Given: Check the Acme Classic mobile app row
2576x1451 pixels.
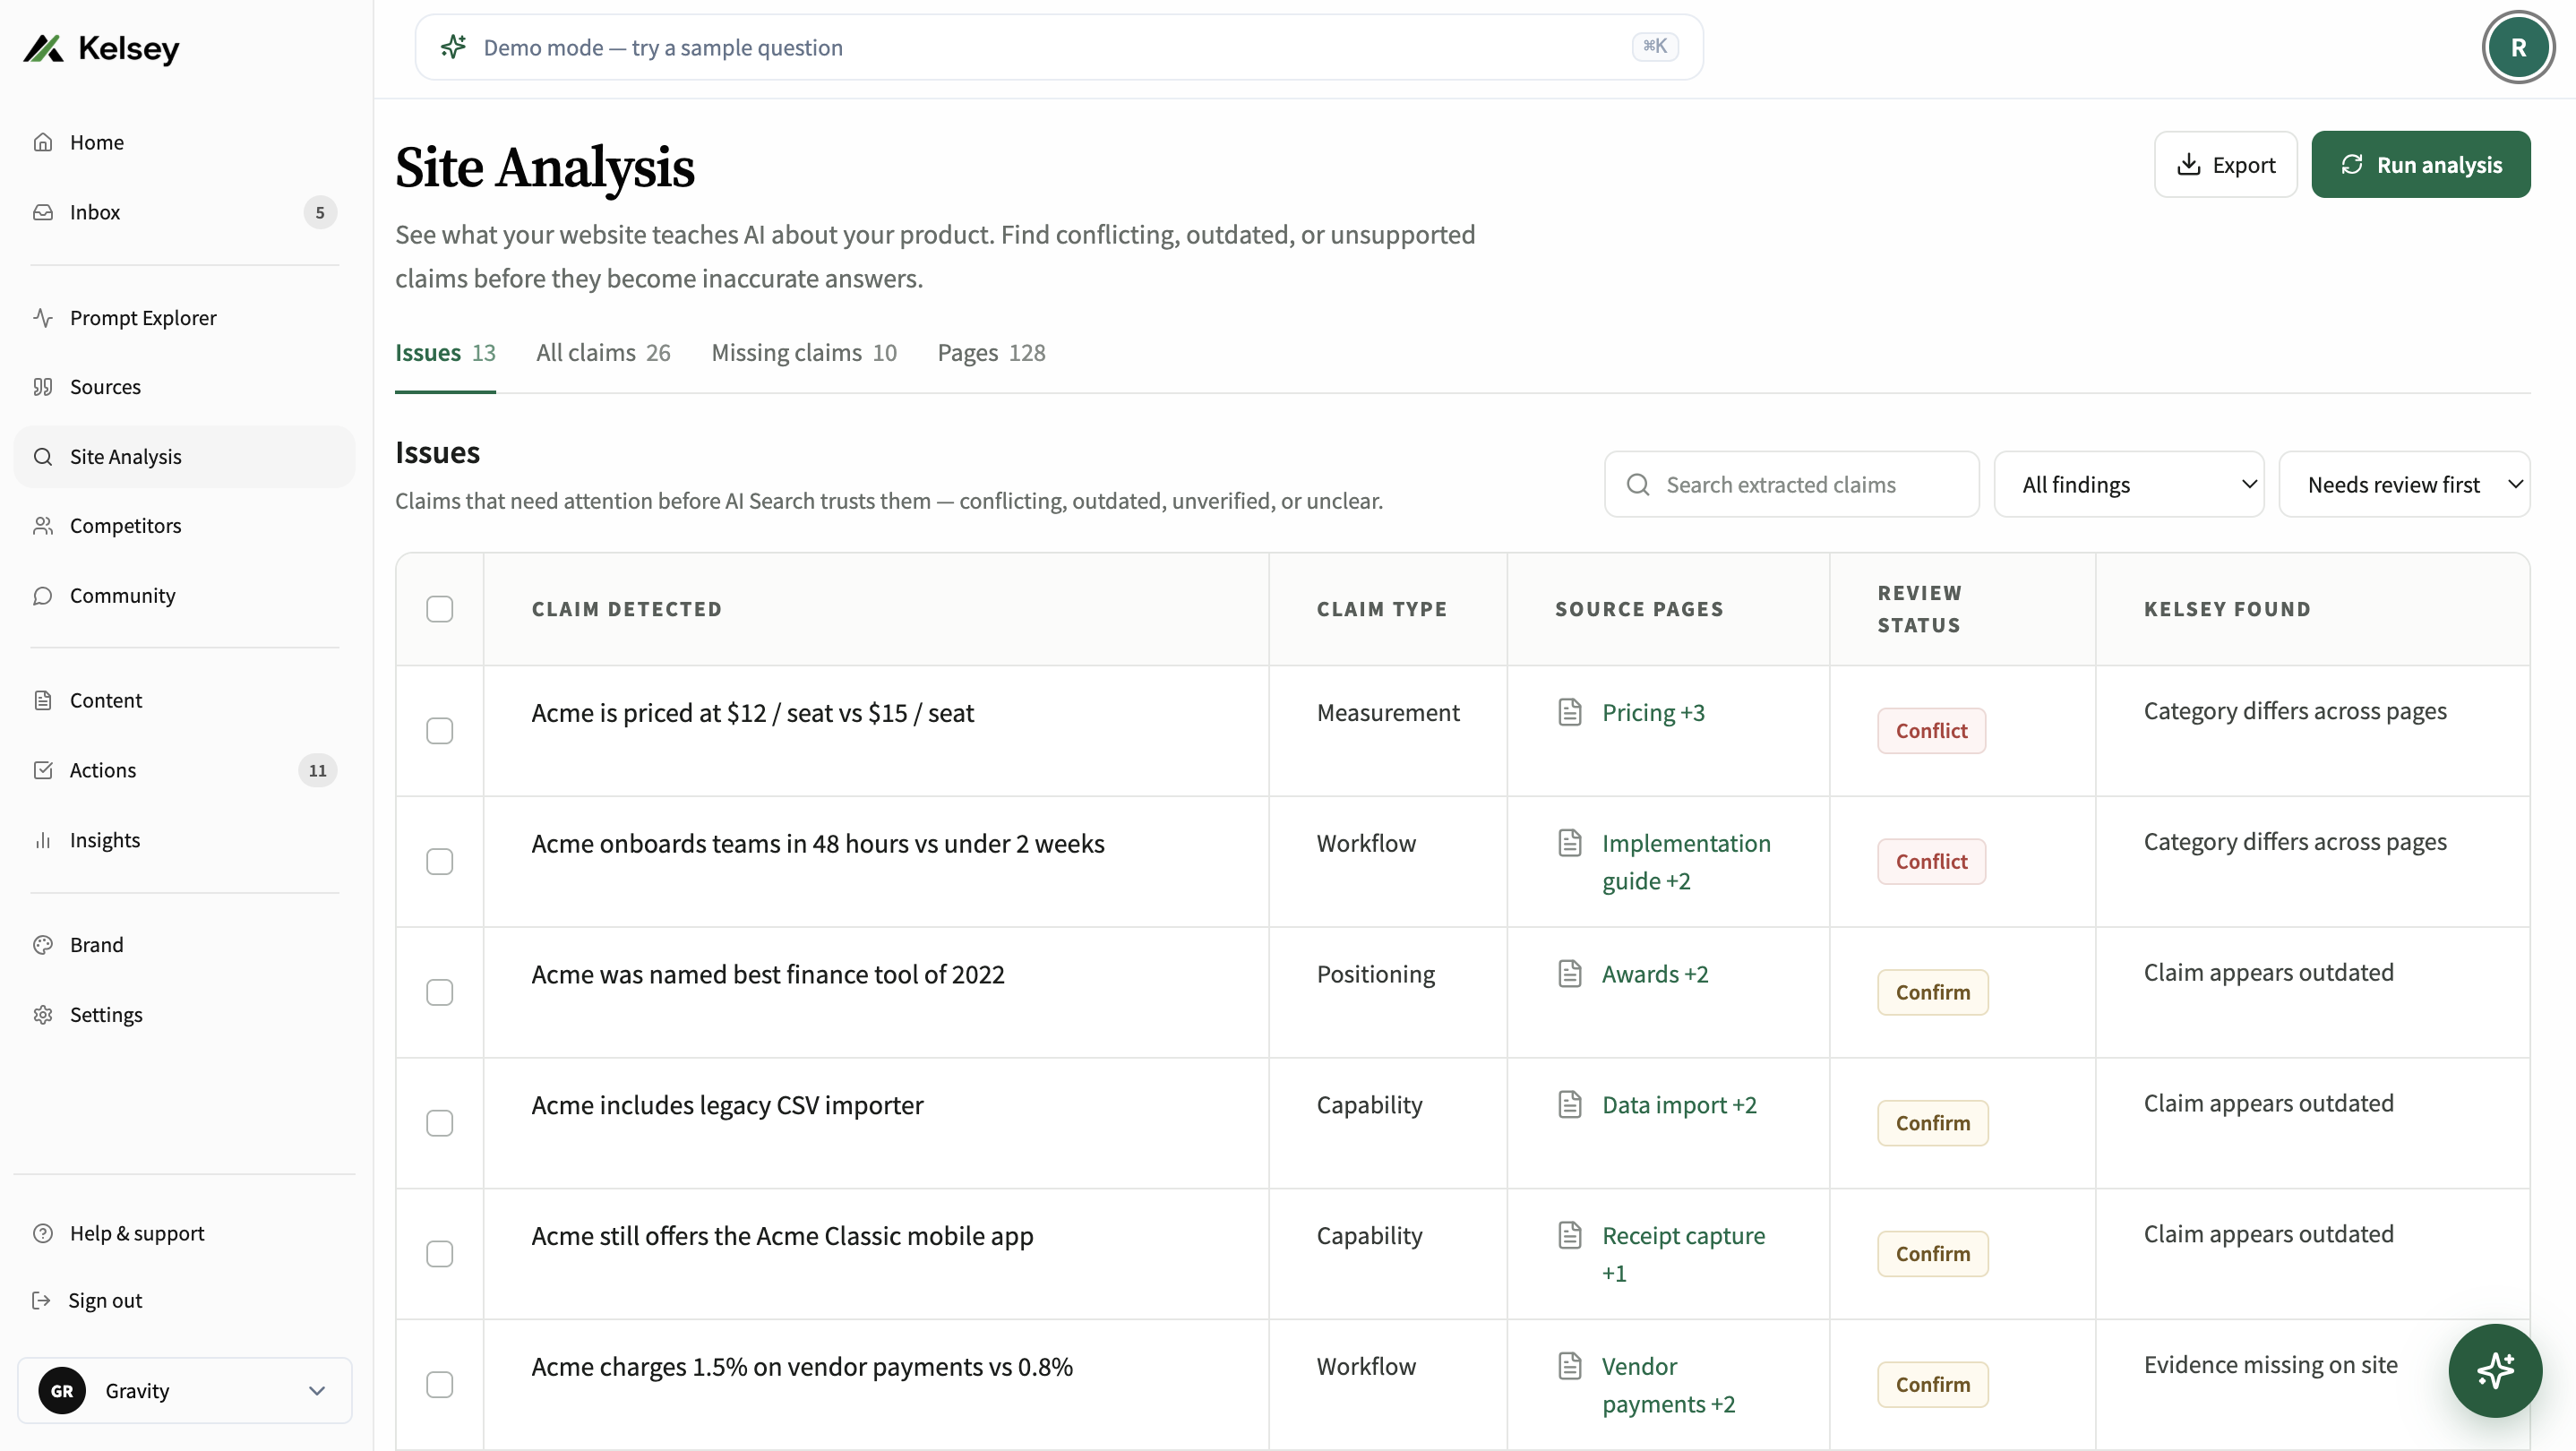Looking at the screenshot, I should (440, 1253).
